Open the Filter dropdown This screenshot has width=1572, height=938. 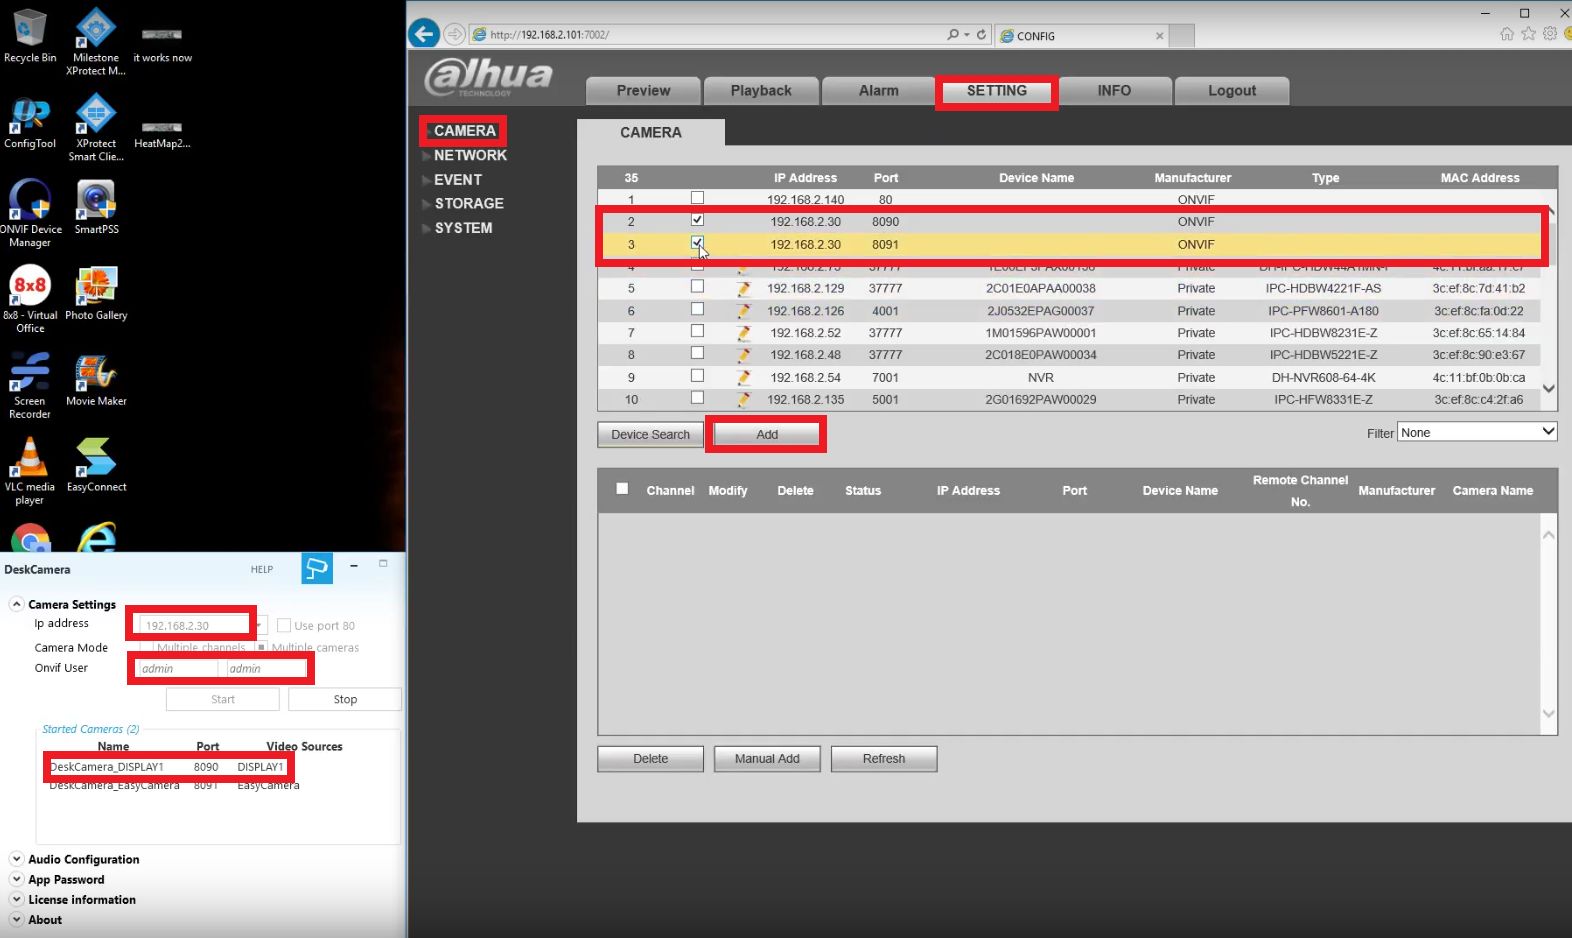(x=1477, y=432)
